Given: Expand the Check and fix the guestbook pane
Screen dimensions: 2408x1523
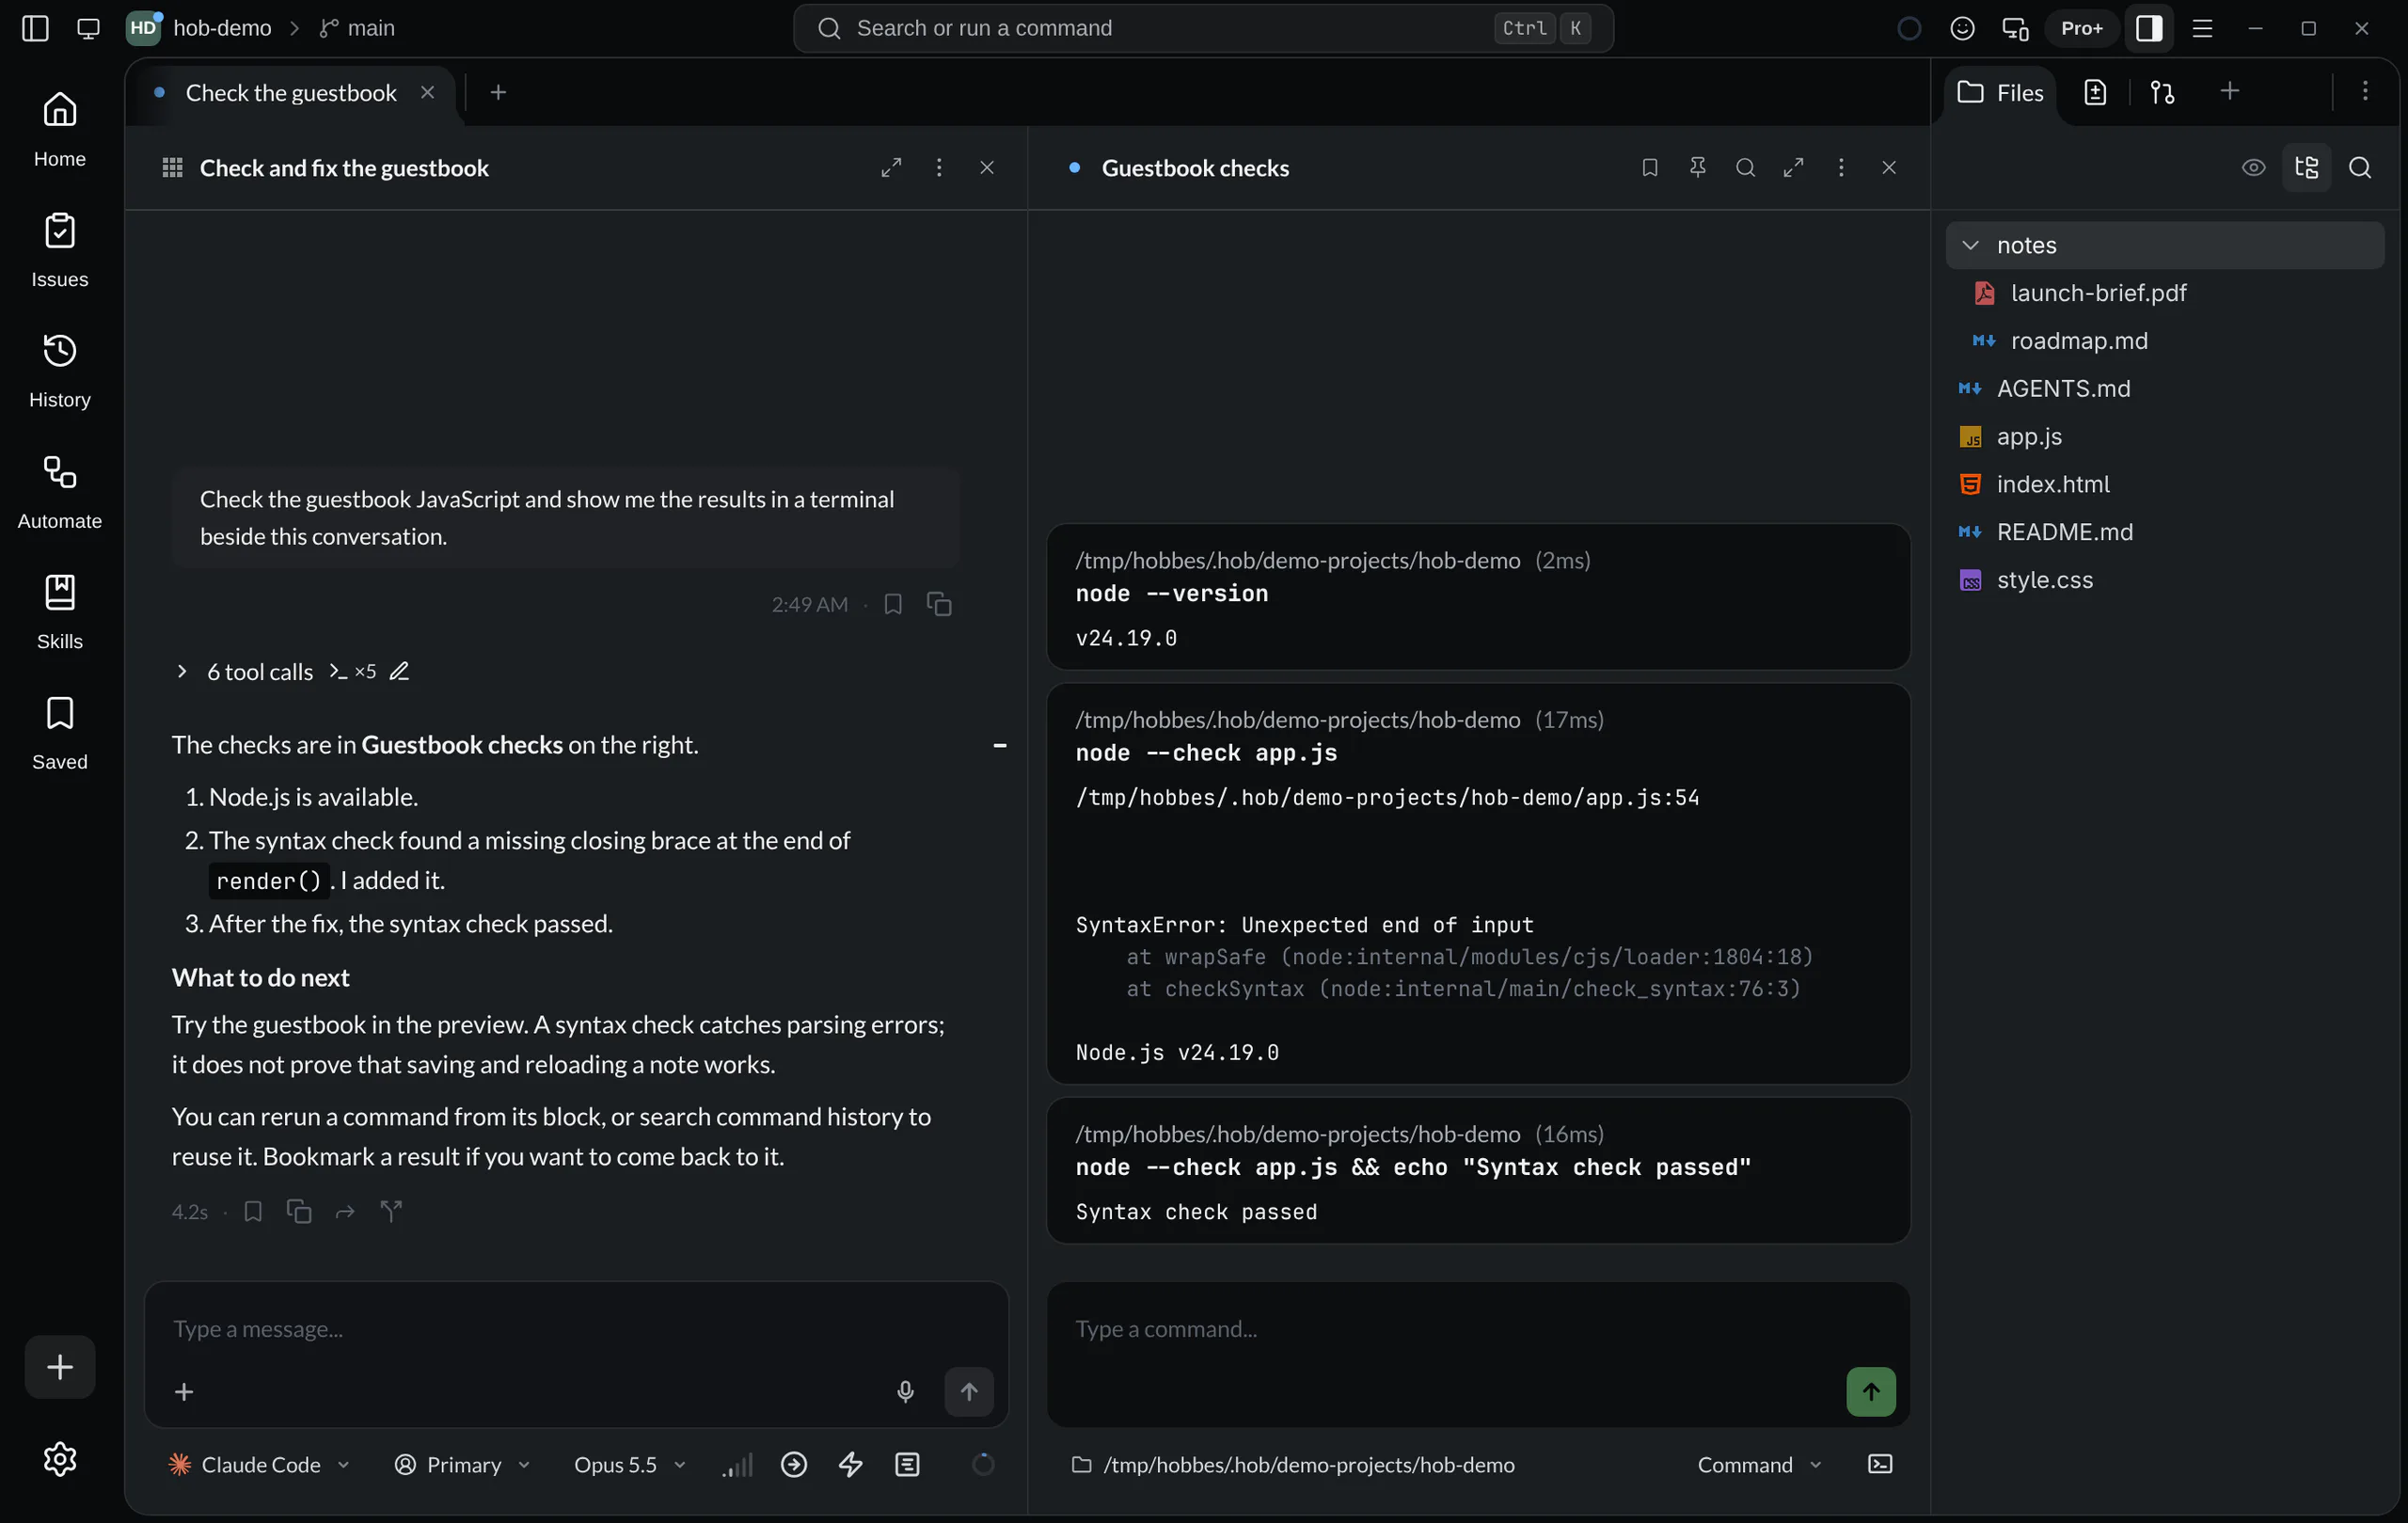Looking at the screenshot, I should (890, 167).
